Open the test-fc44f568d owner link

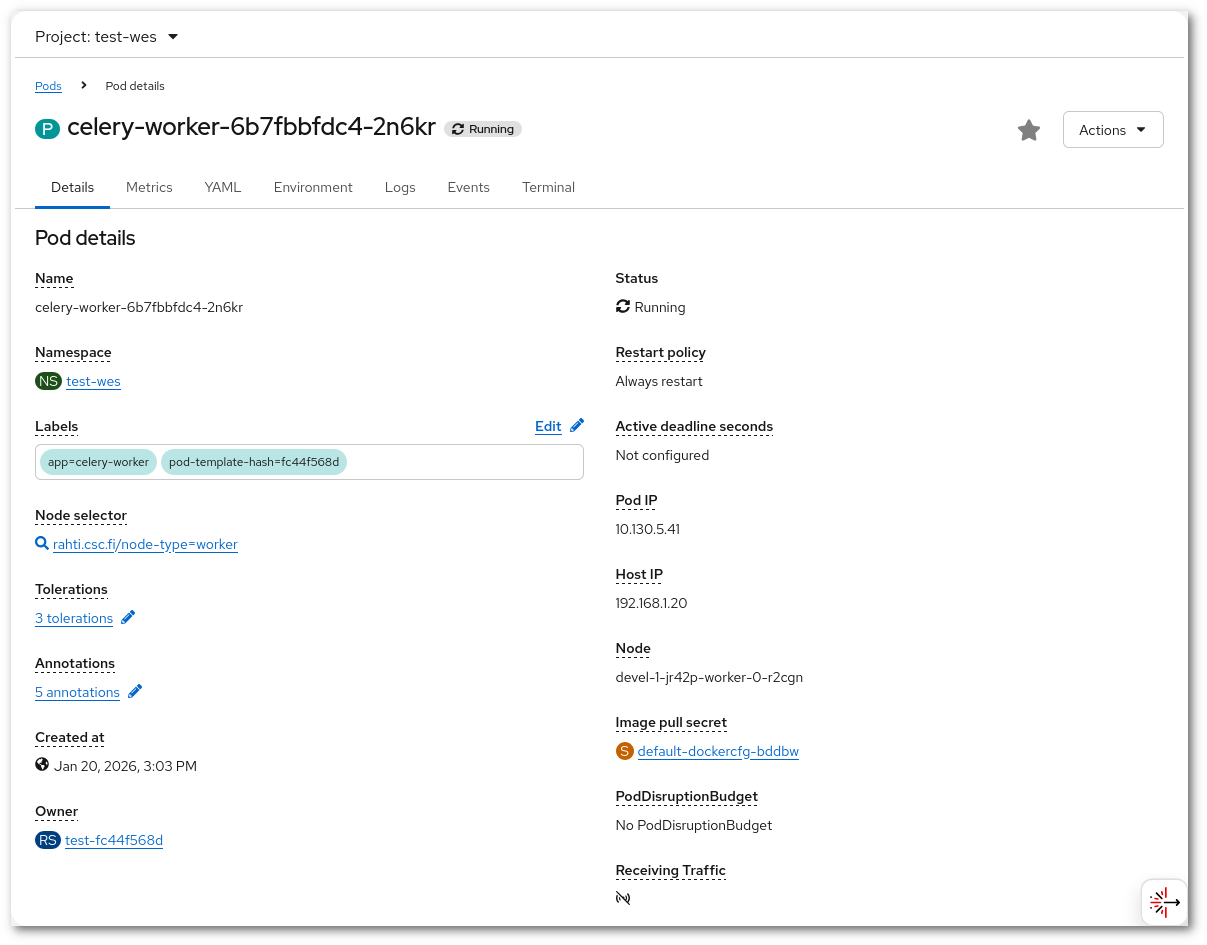pyautogui.click(x=114, y=840)
